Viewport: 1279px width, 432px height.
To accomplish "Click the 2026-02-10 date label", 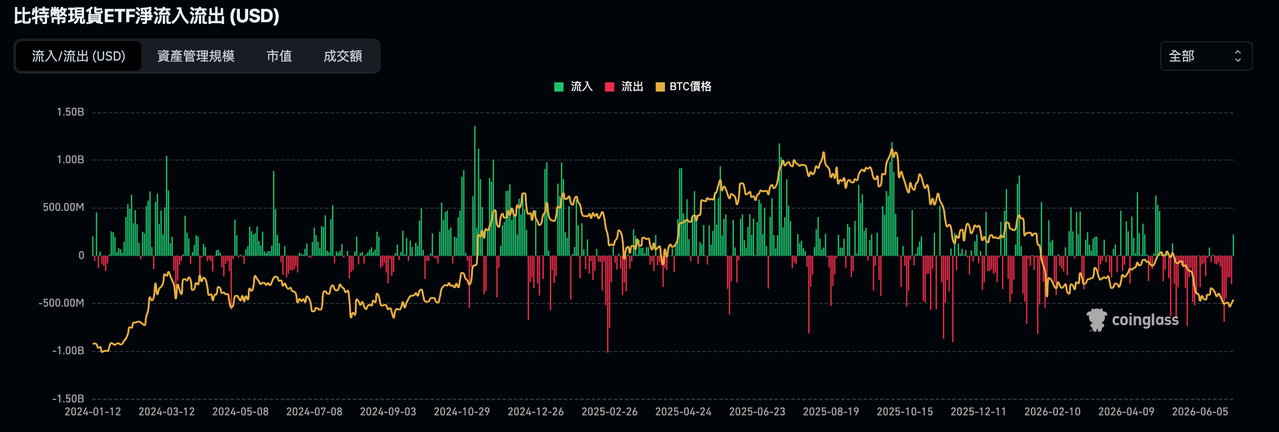I will point(1053,411).
